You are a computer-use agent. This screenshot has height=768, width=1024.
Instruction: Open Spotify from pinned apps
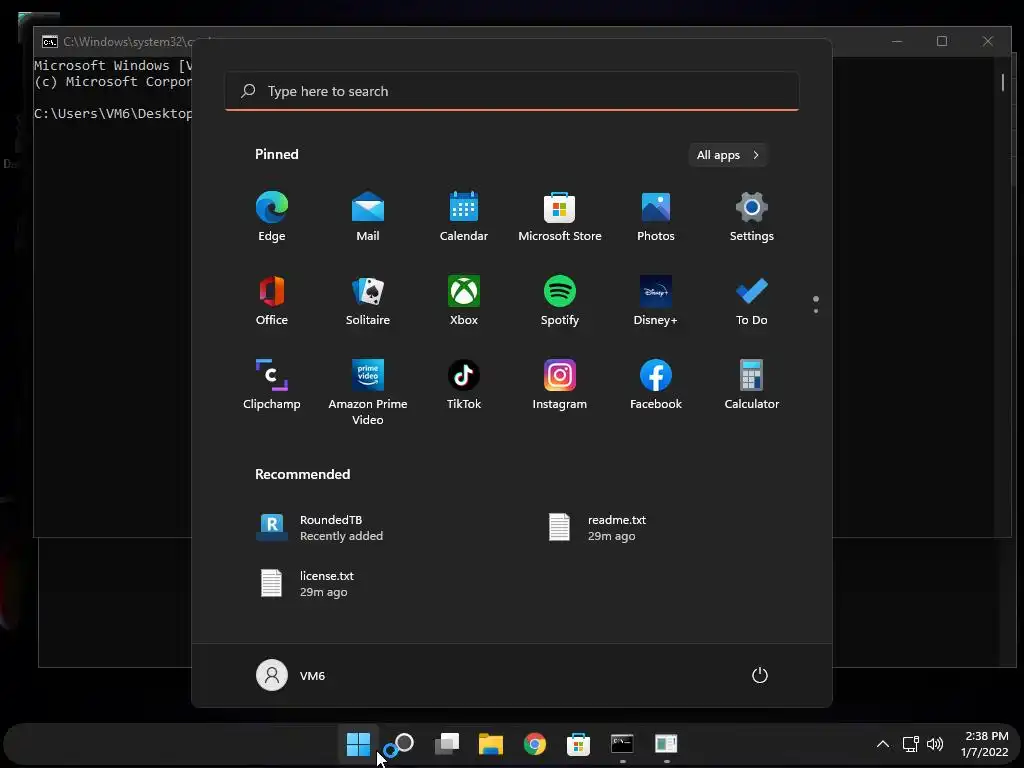coord(560,300)
